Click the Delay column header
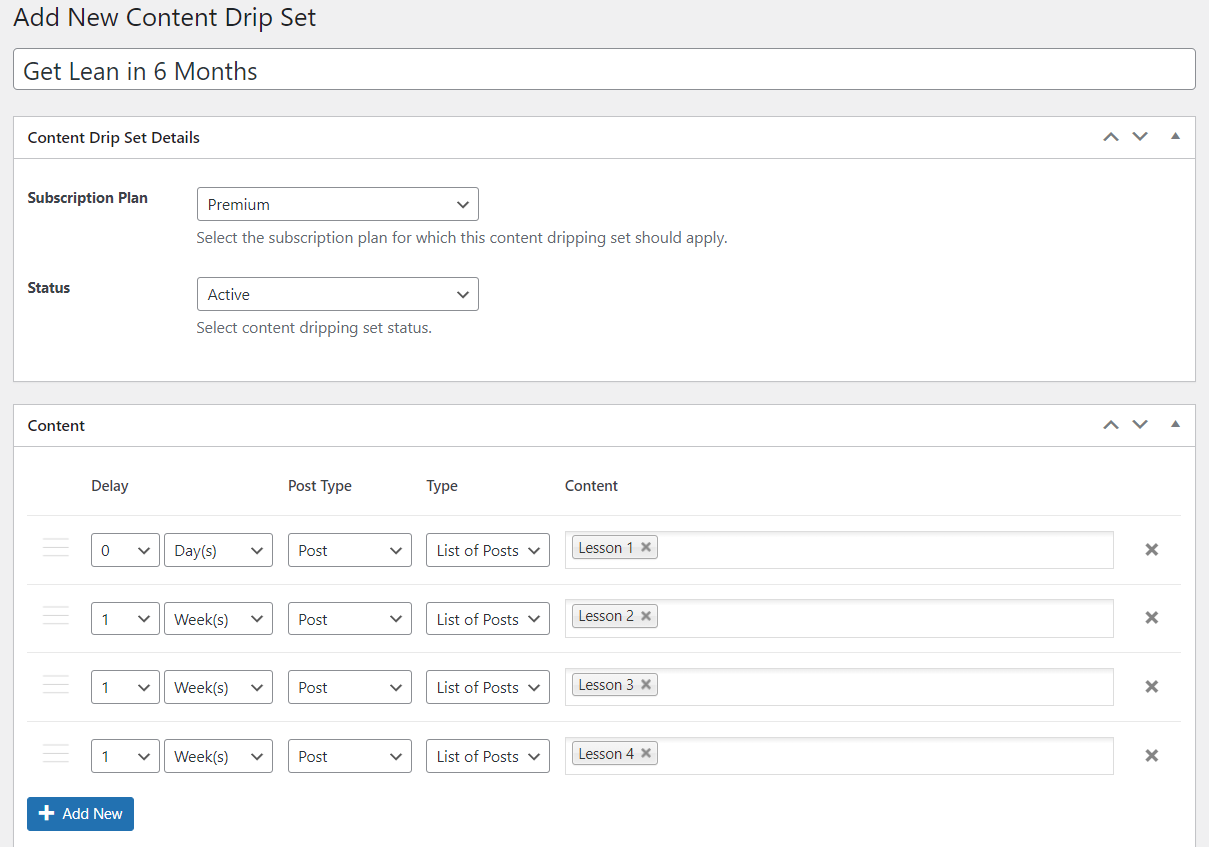Screen dimensions: 1209x847 coord(110,486)
